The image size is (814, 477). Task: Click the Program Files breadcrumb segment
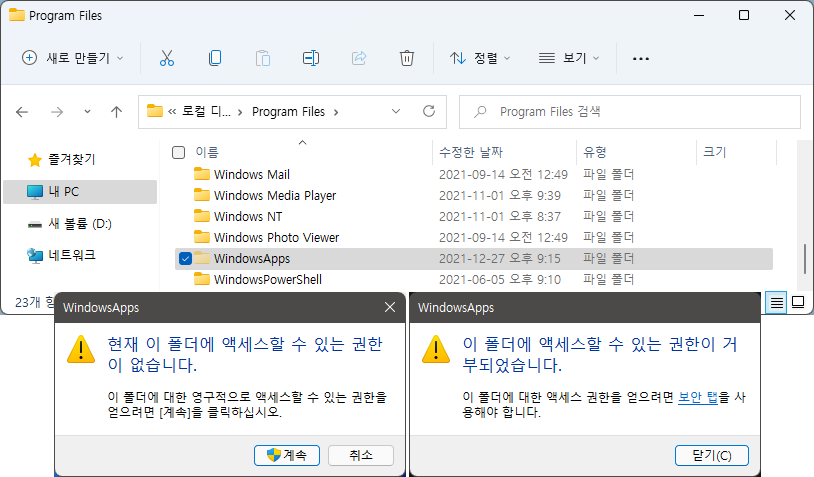click(288, 112)
